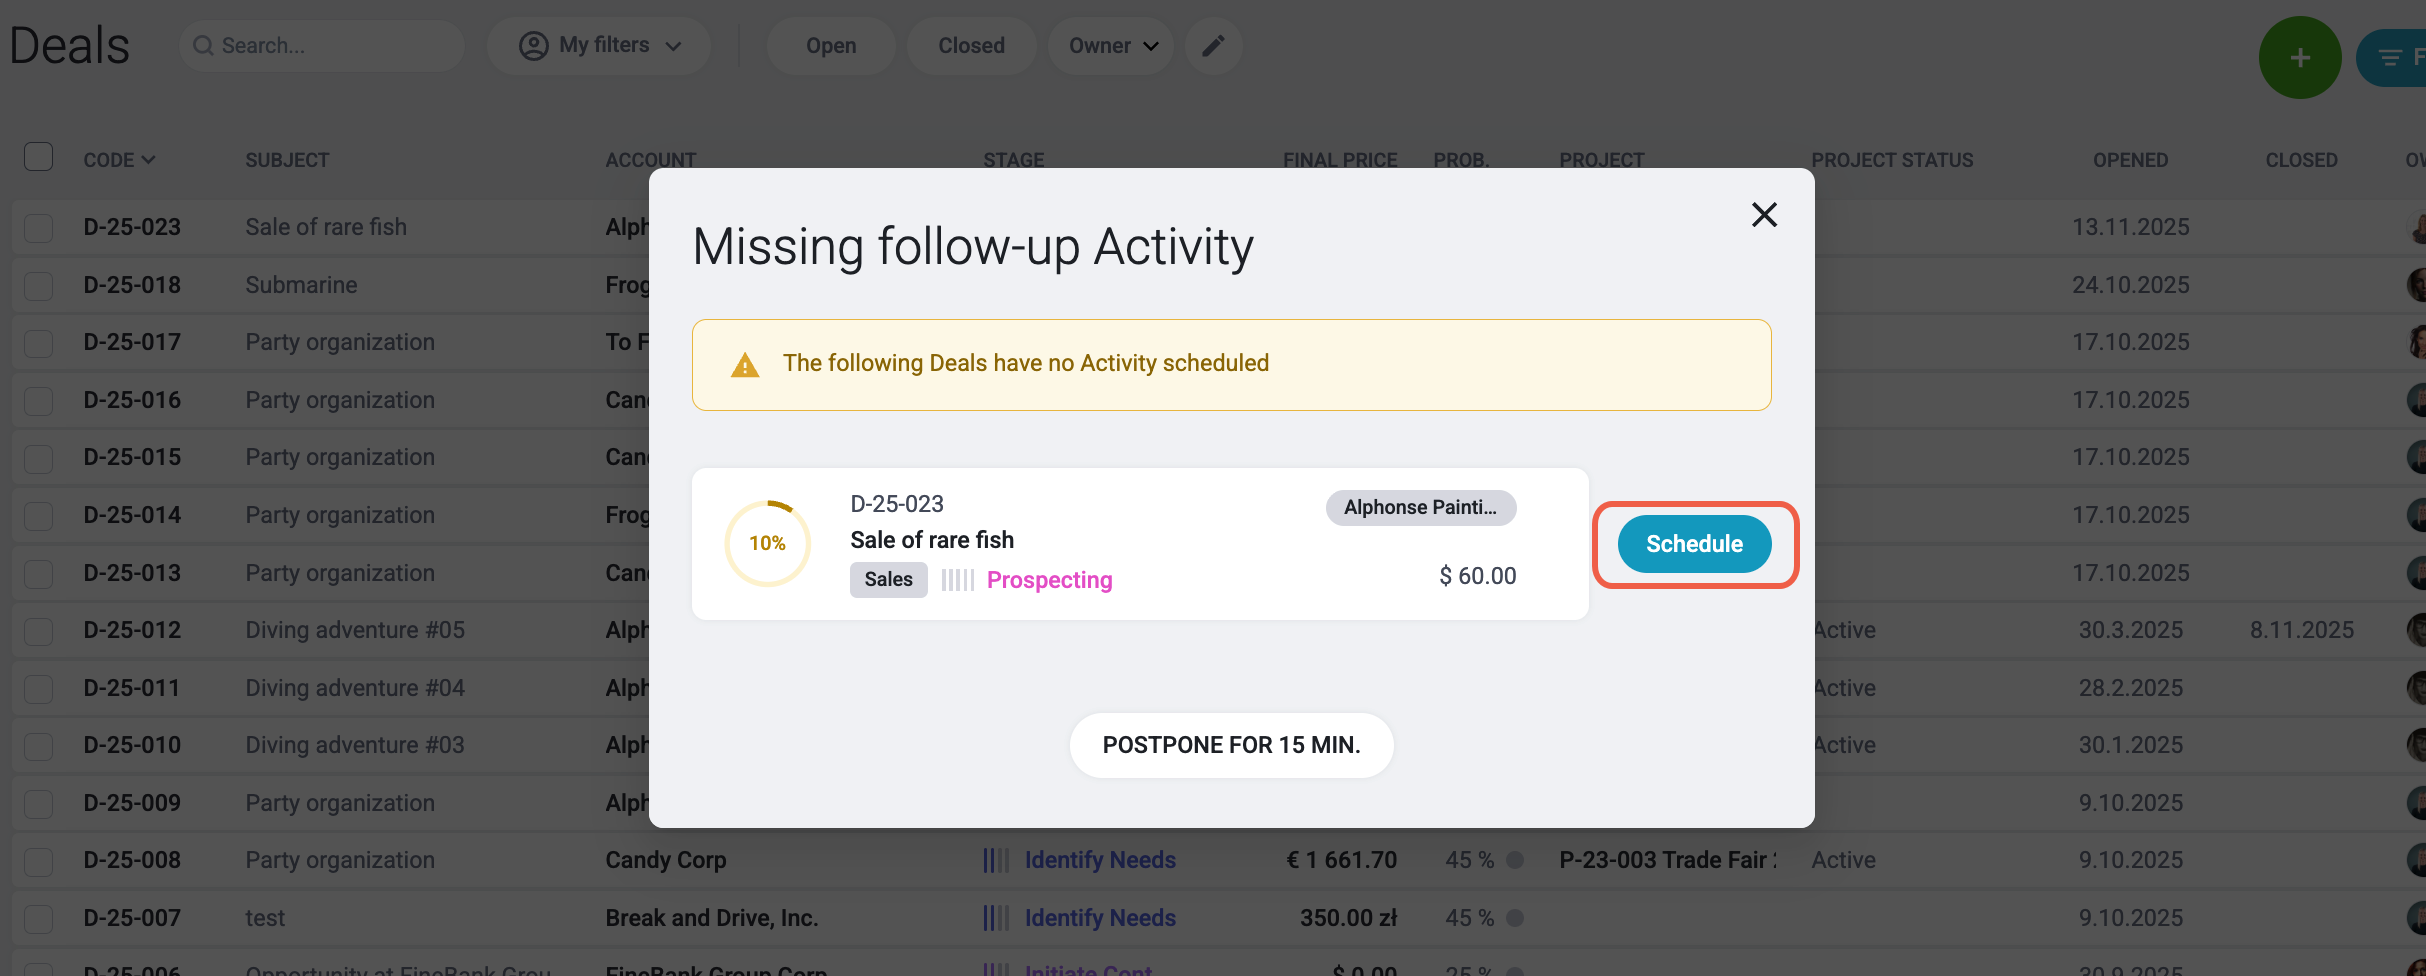Close the Missing follow-up Activity dialog
This screenshot has height=976, width=2426.
tap(1764, 214)
